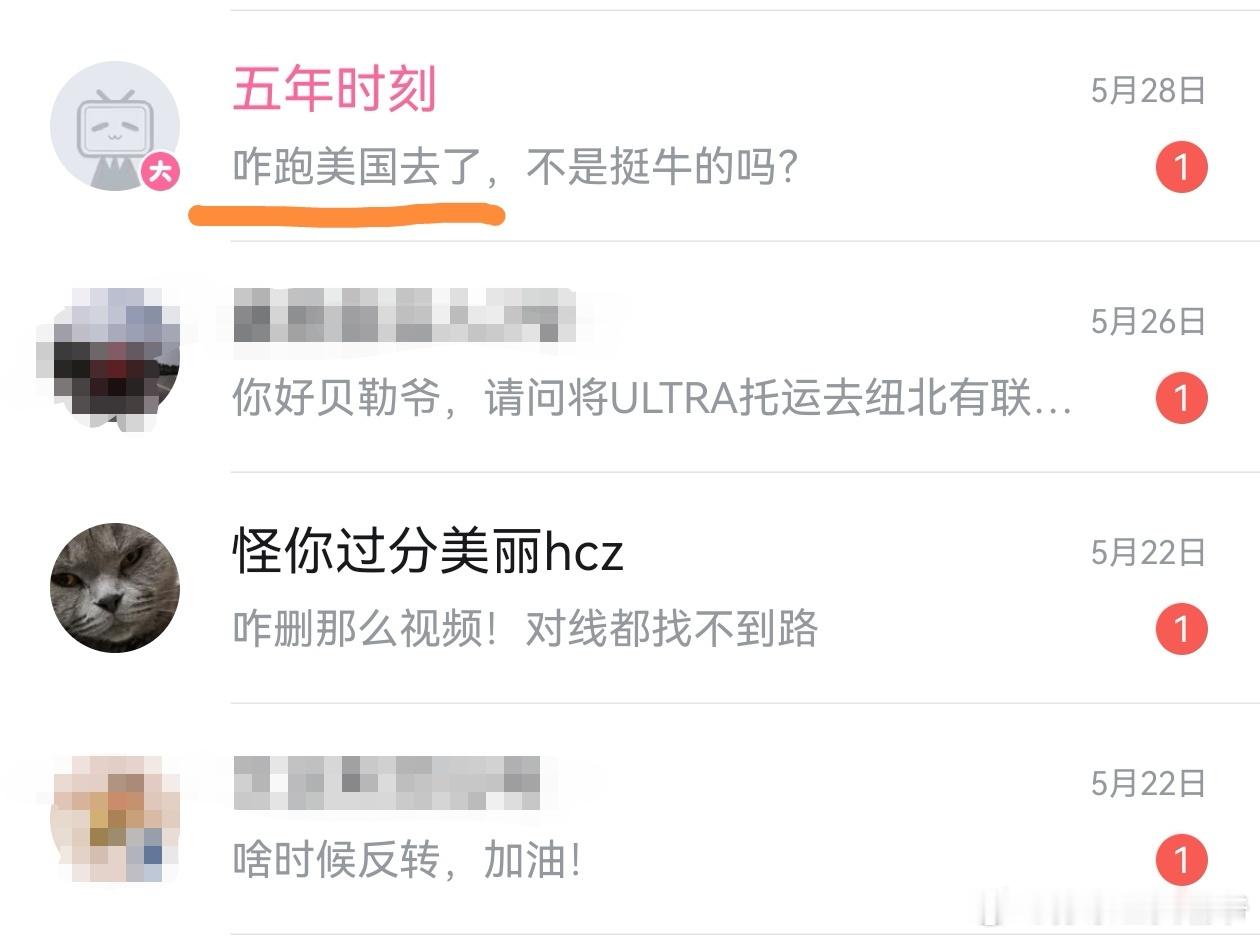Screen dimensions: 1260x939
Task: Open message 咋删那么视频！对线都找不到路
Action: click(525, 630)
